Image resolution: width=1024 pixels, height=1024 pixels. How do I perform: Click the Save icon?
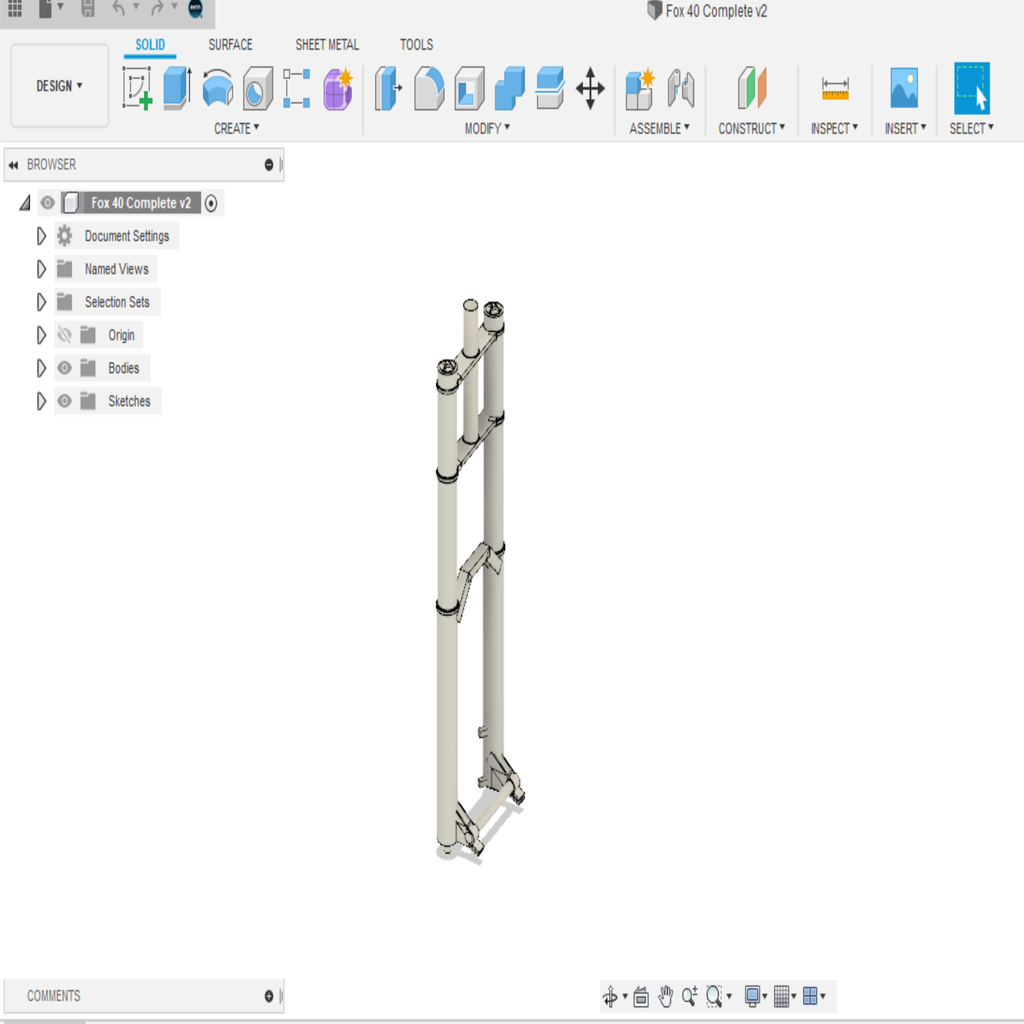click(x=88, y=8)
